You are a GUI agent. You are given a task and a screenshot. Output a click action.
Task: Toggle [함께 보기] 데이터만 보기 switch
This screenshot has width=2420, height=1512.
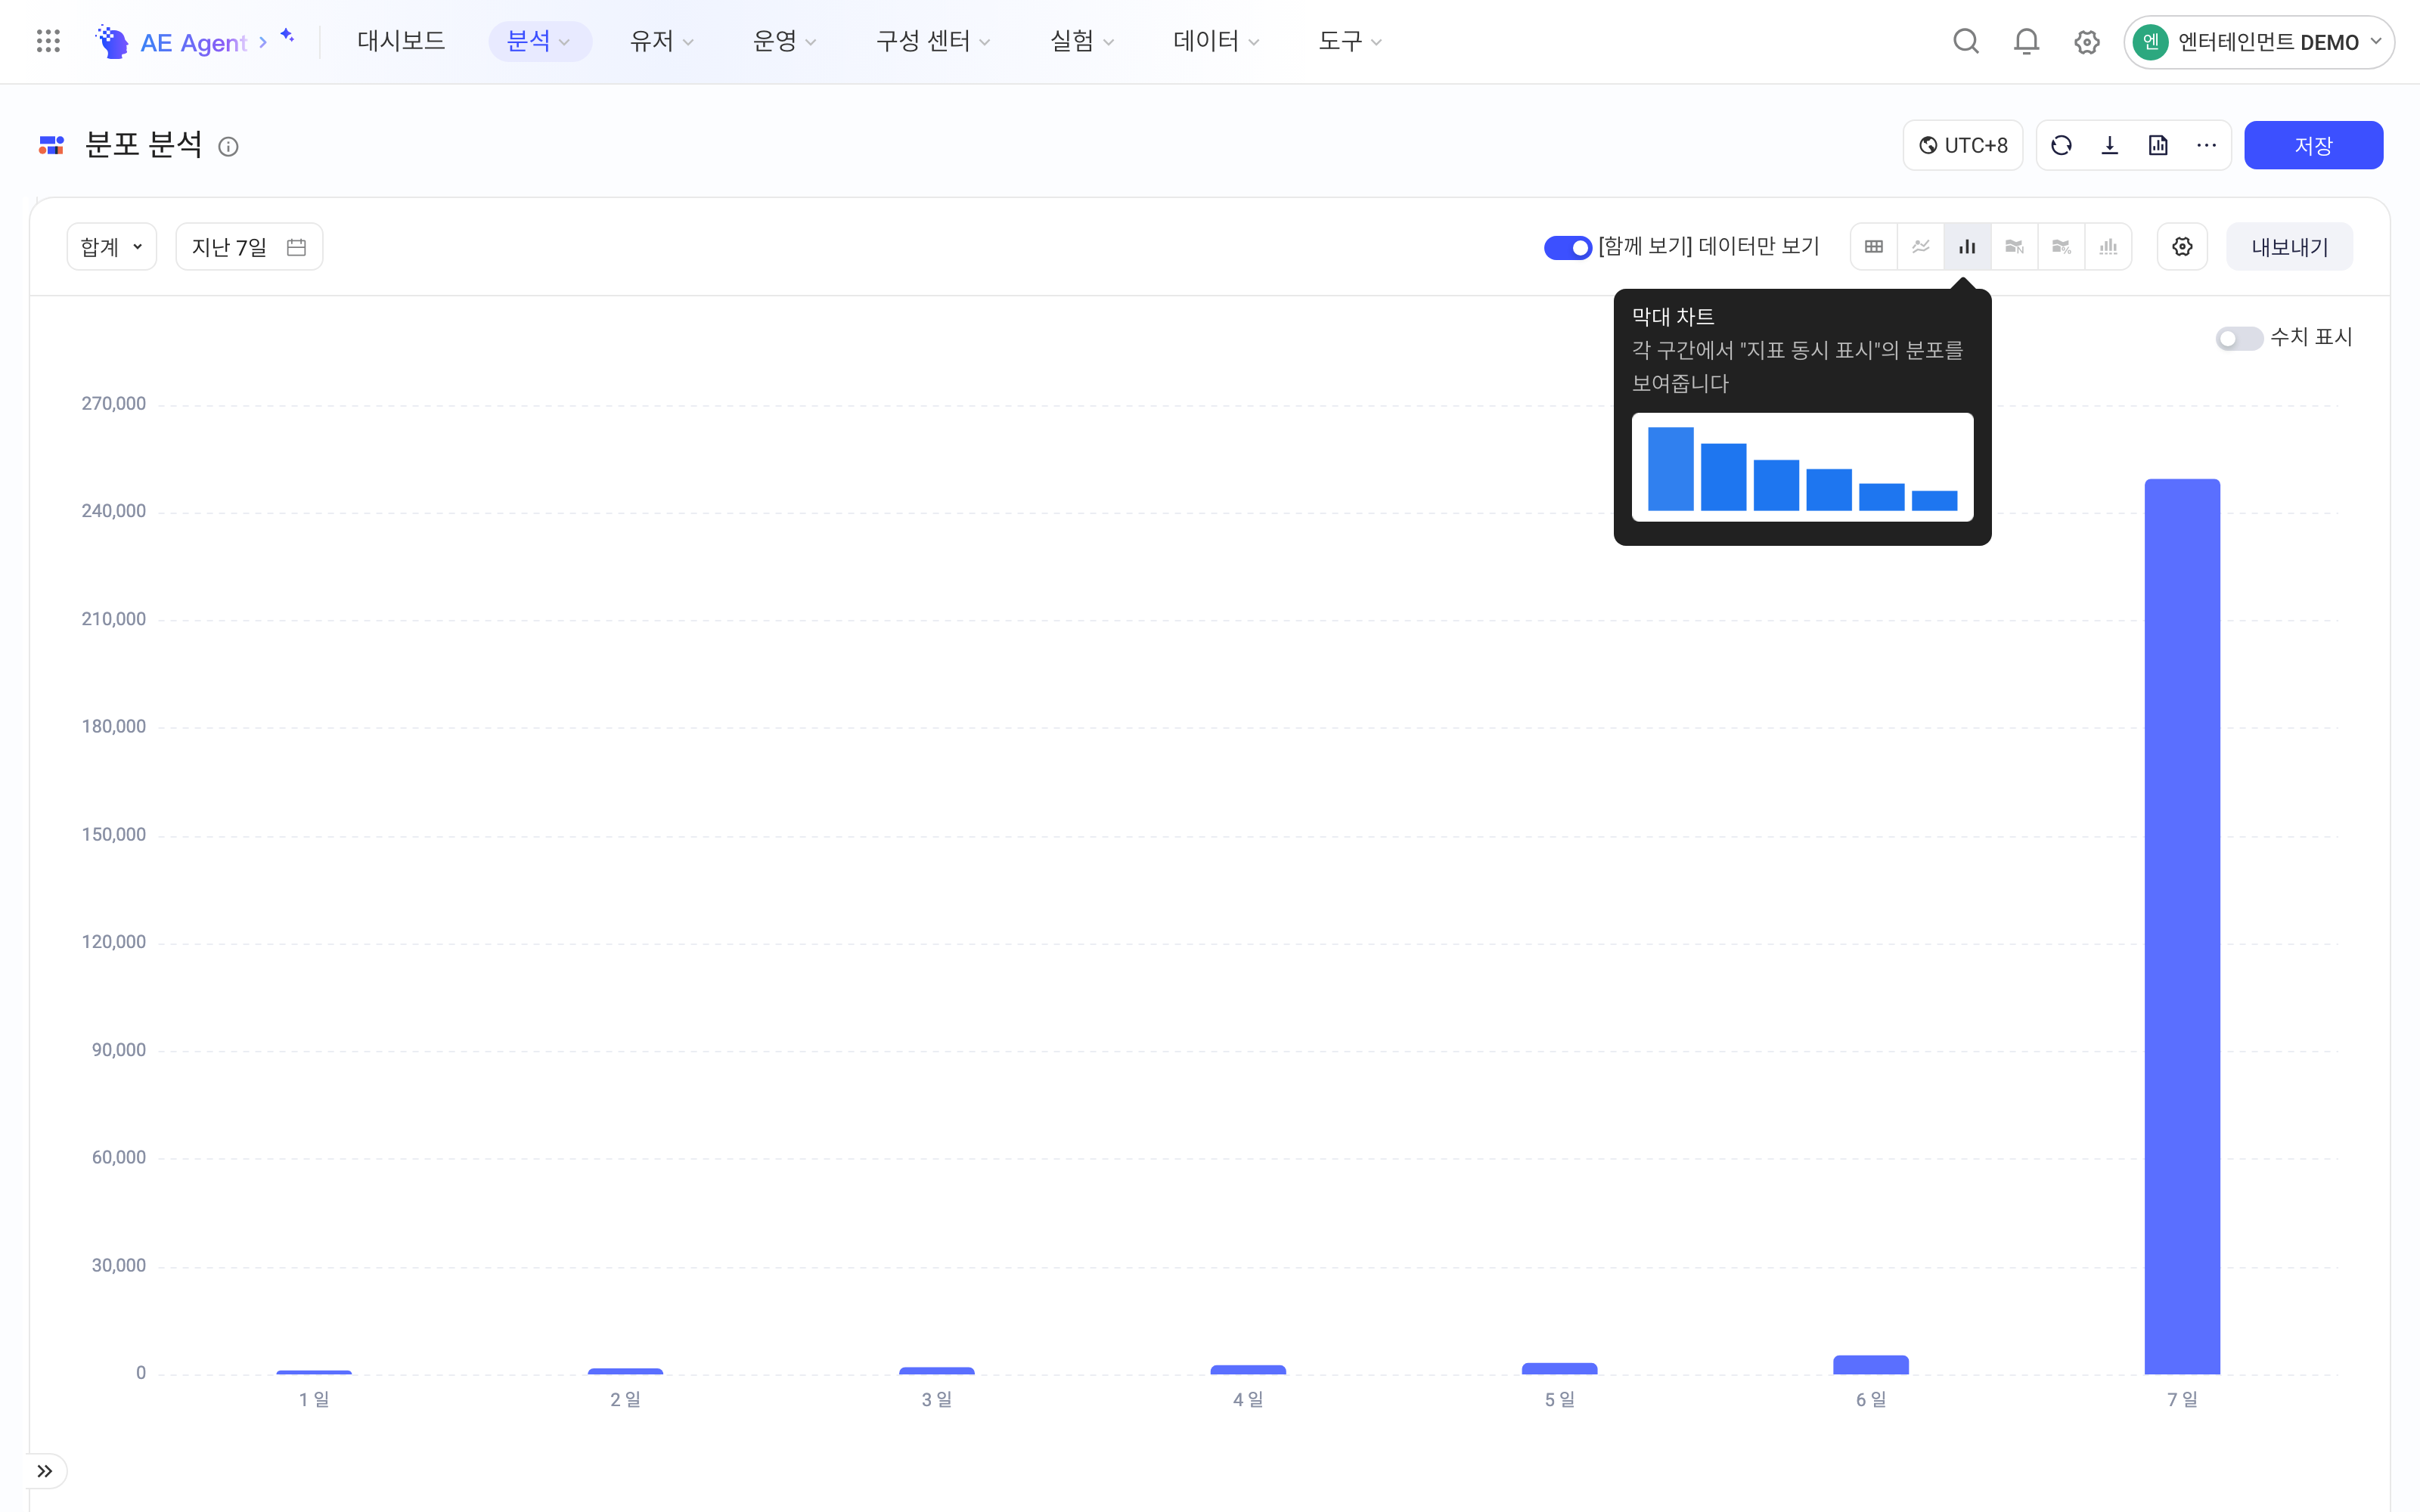pyautogui.click(x=1568, y=247)
